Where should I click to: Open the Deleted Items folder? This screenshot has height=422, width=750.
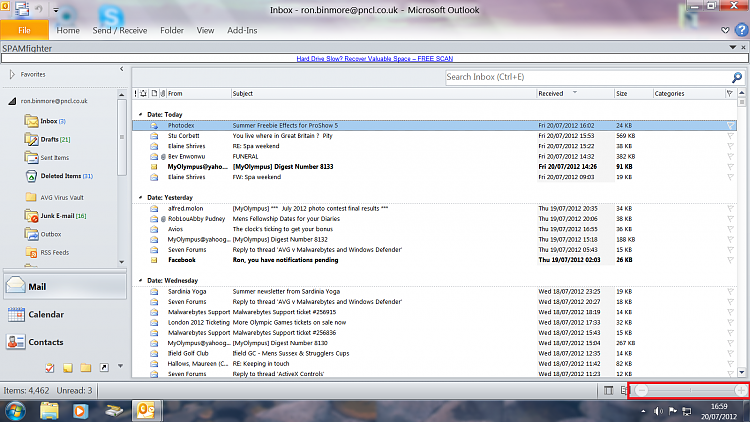click(x=59, y=176)
